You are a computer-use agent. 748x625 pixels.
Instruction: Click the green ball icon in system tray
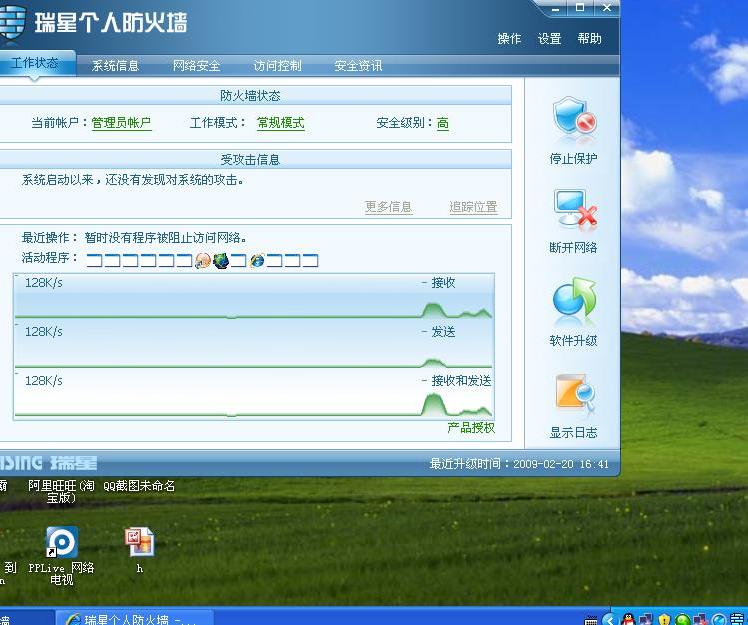[x=682, y=620]
